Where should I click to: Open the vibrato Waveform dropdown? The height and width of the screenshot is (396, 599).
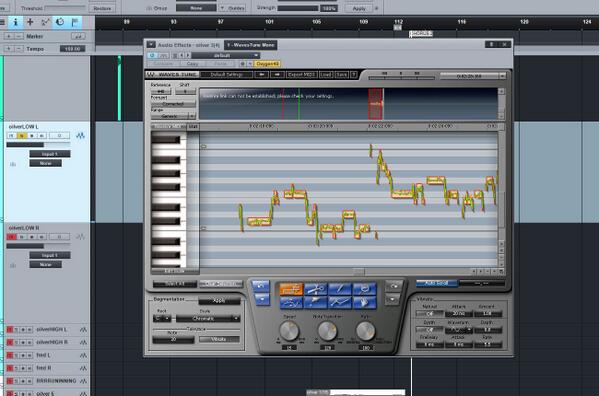click(458, 330)
